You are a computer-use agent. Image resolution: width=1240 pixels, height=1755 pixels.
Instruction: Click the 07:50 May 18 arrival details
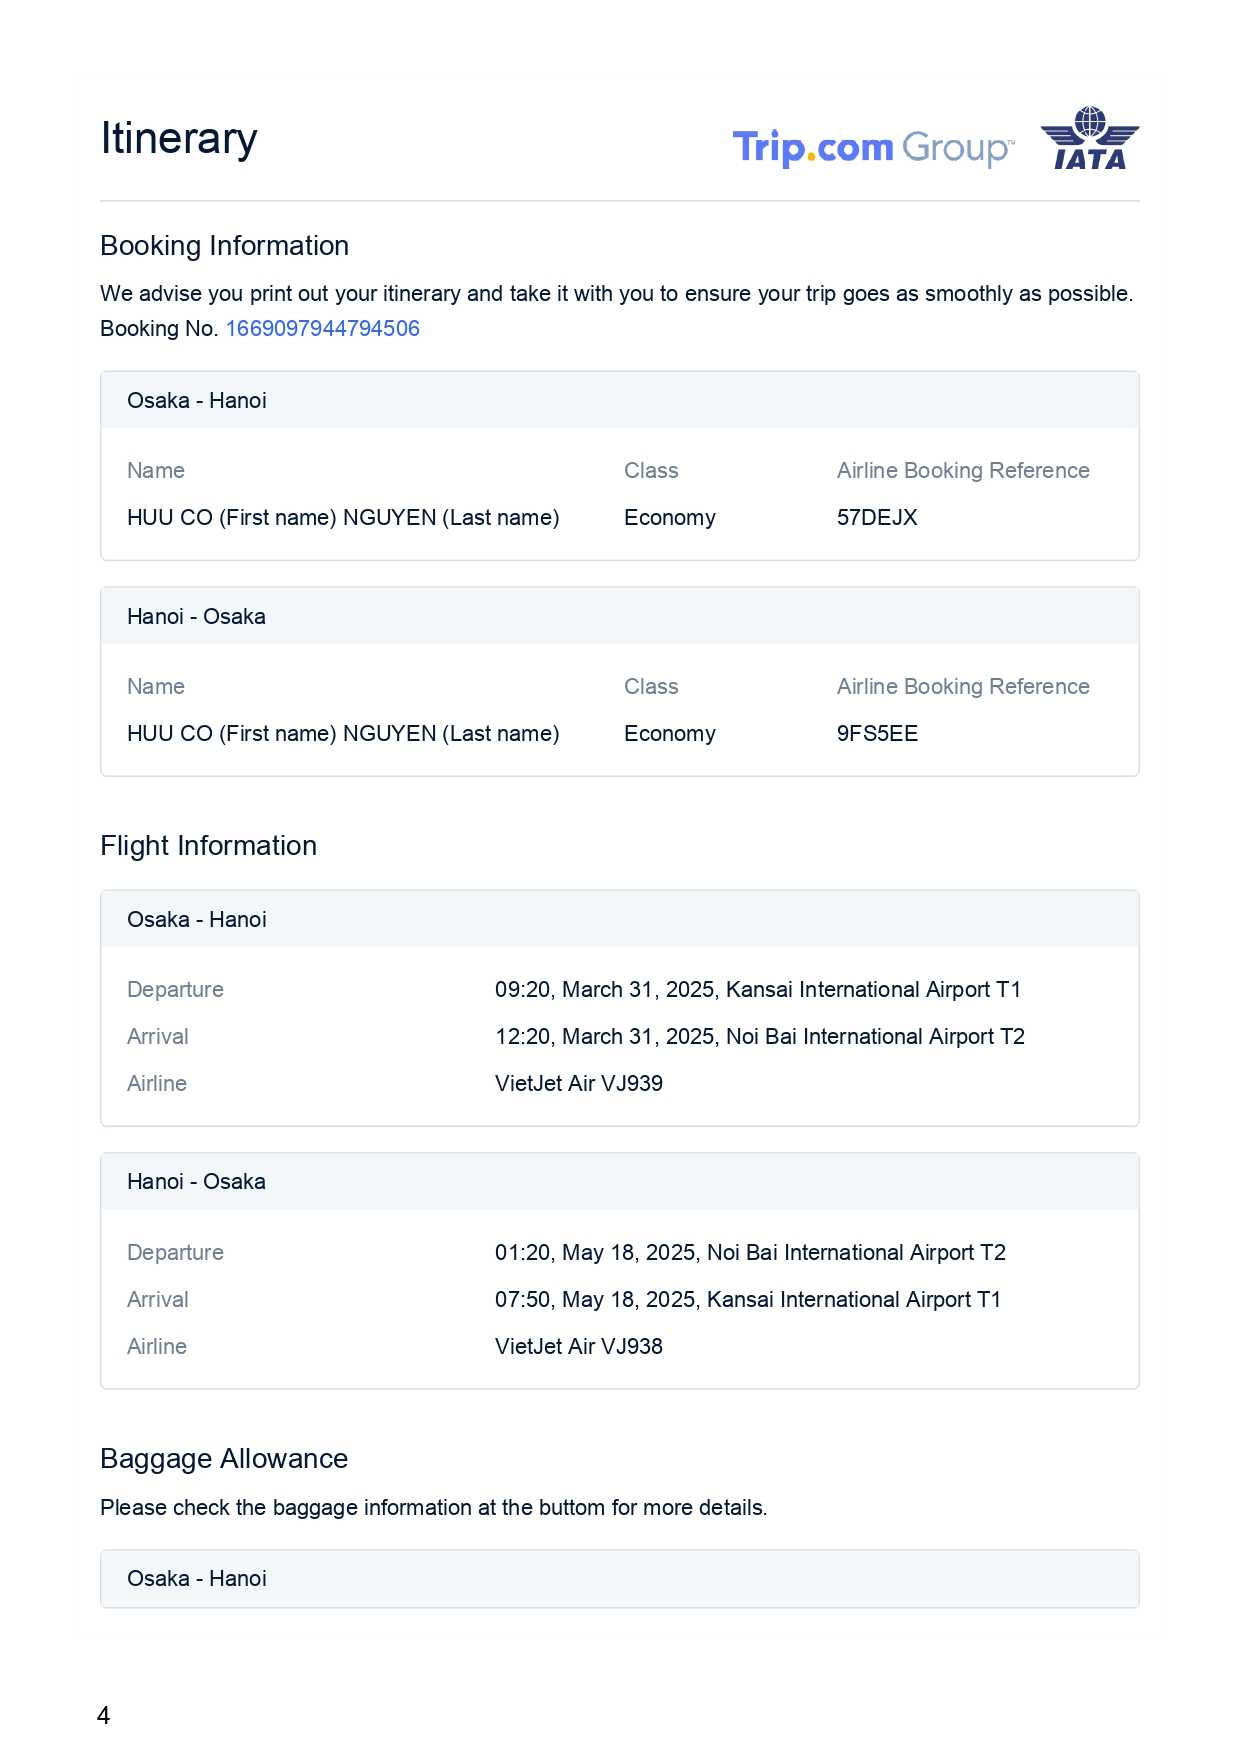tap(747, 1300)
